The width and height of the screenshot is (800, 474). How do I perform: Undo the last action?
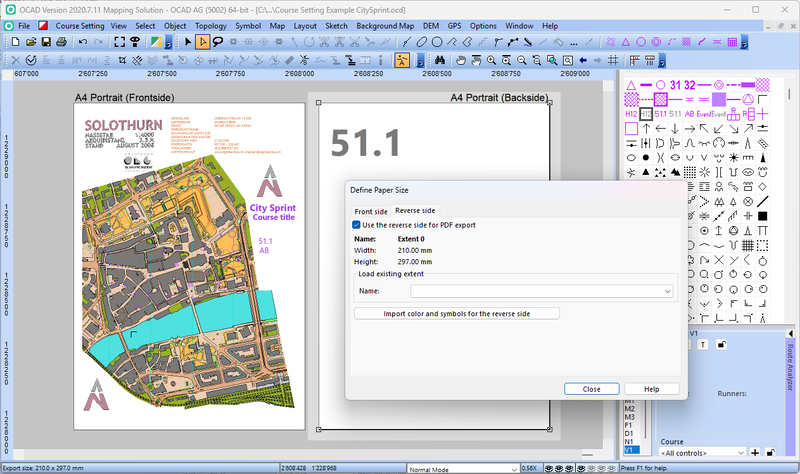(x=83, y=42)
